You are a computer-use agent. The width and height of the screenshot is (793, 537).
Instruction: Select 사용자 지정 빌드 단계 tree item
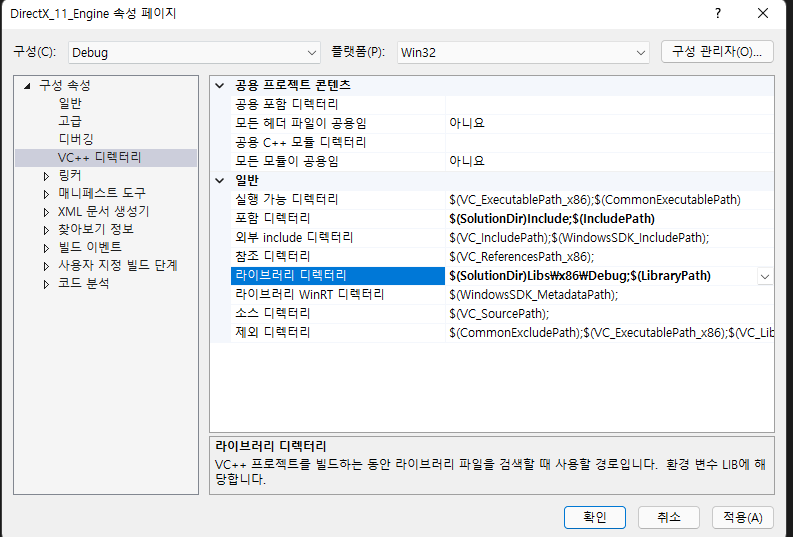point(118,265)
